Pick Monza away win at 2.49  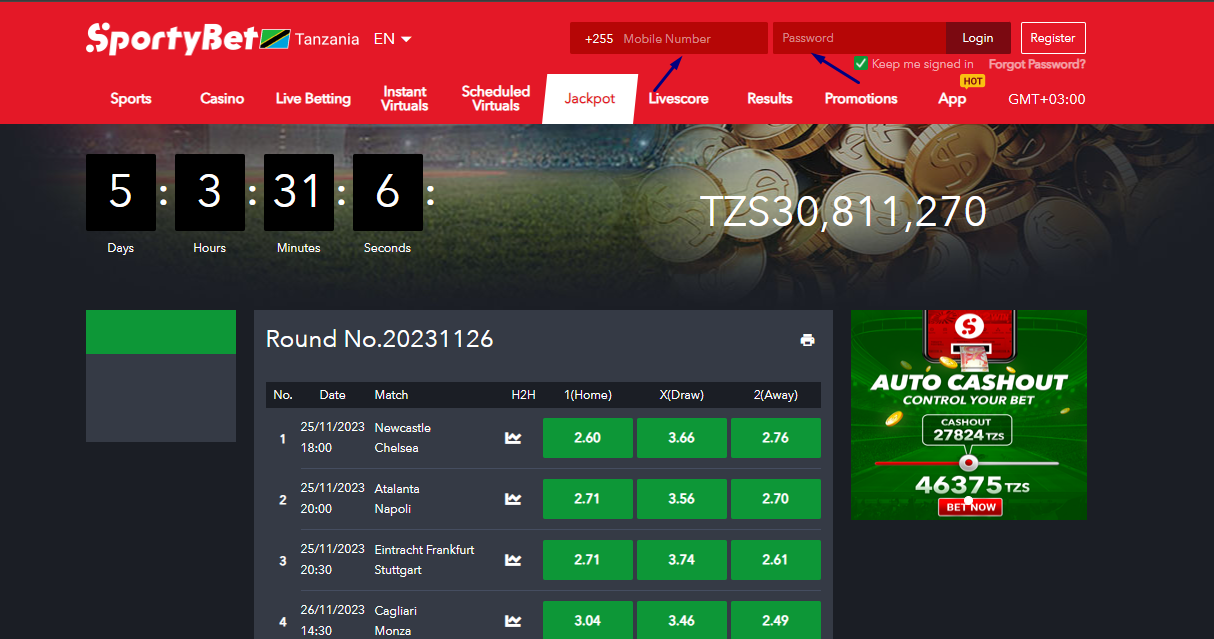(776, 621)
